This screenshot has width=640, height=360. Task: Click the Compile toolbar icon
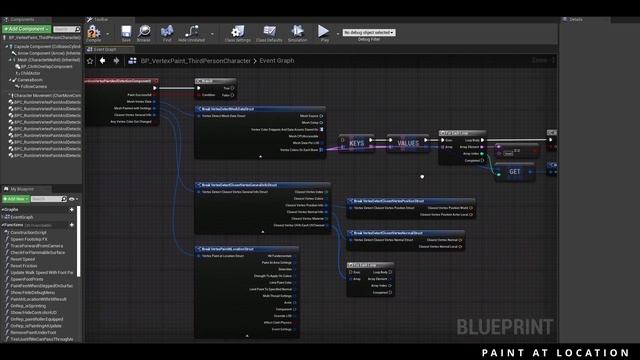(93, 33)
